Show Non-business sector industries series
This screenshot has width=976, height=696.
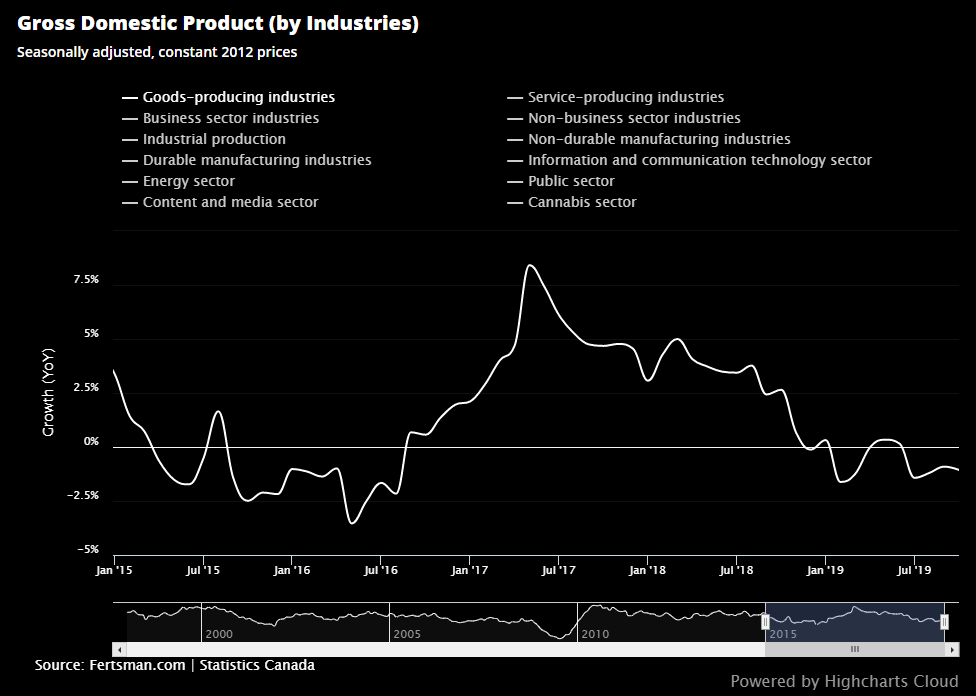[624, 118]
